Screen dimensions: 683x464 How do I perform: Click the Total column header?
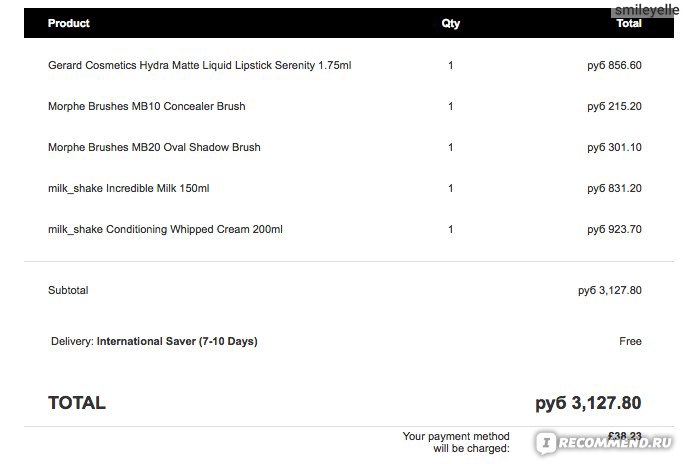click(x=629, y=23)
